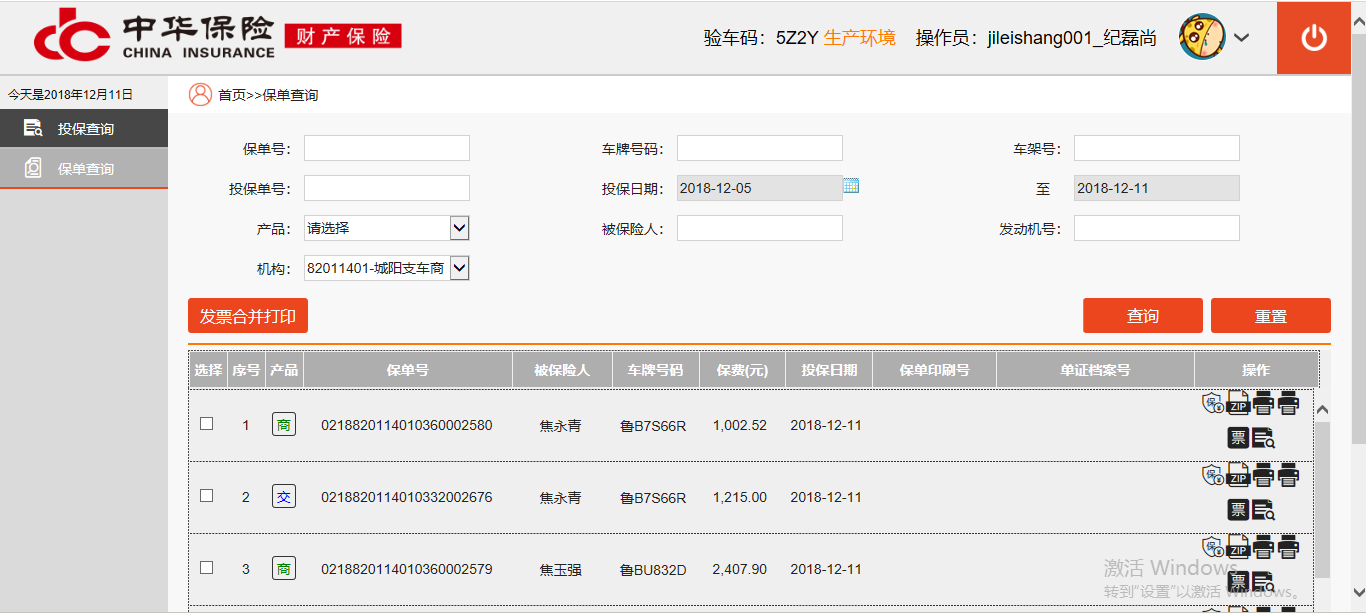Open the 机构 82011401-城阳支车商 dropdown

pos(387,268)
